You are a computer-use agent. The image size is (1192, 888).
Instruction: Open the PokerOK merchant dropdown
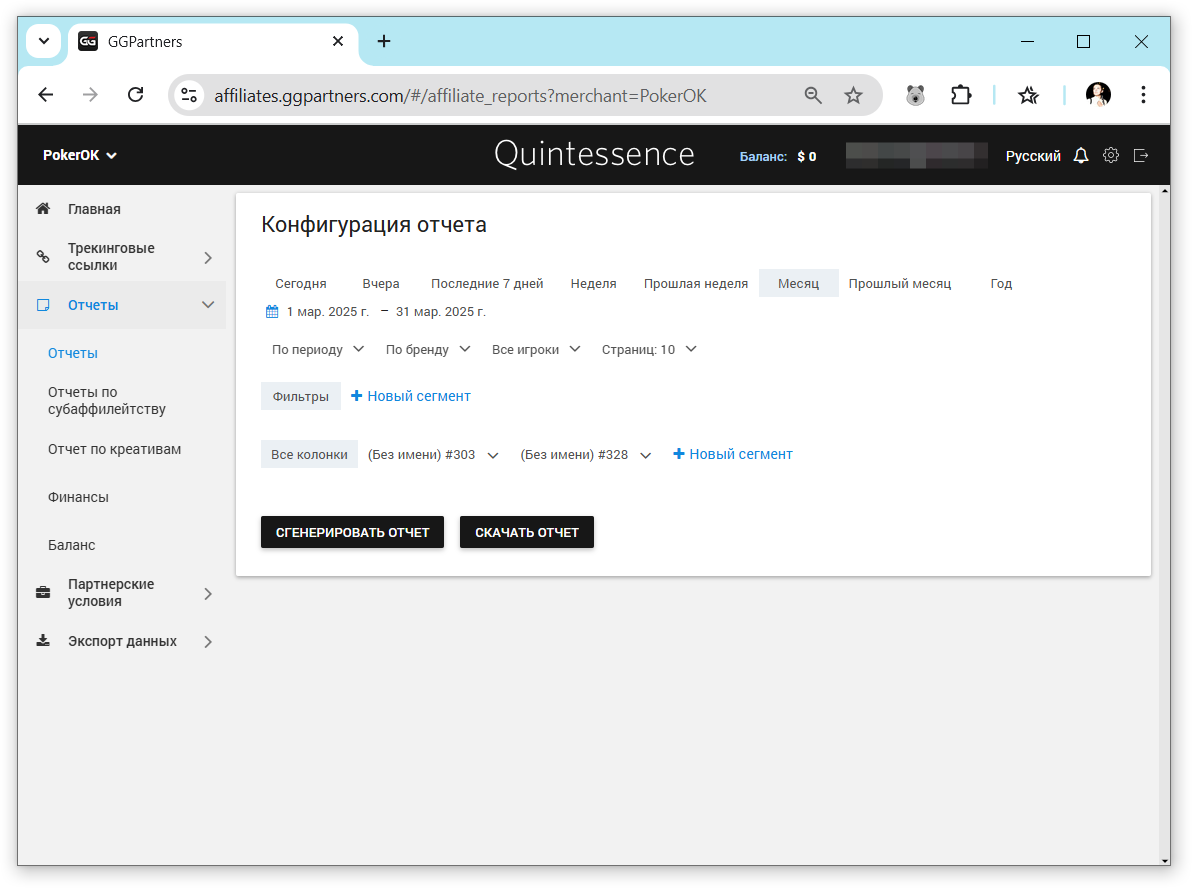point(79,155)
